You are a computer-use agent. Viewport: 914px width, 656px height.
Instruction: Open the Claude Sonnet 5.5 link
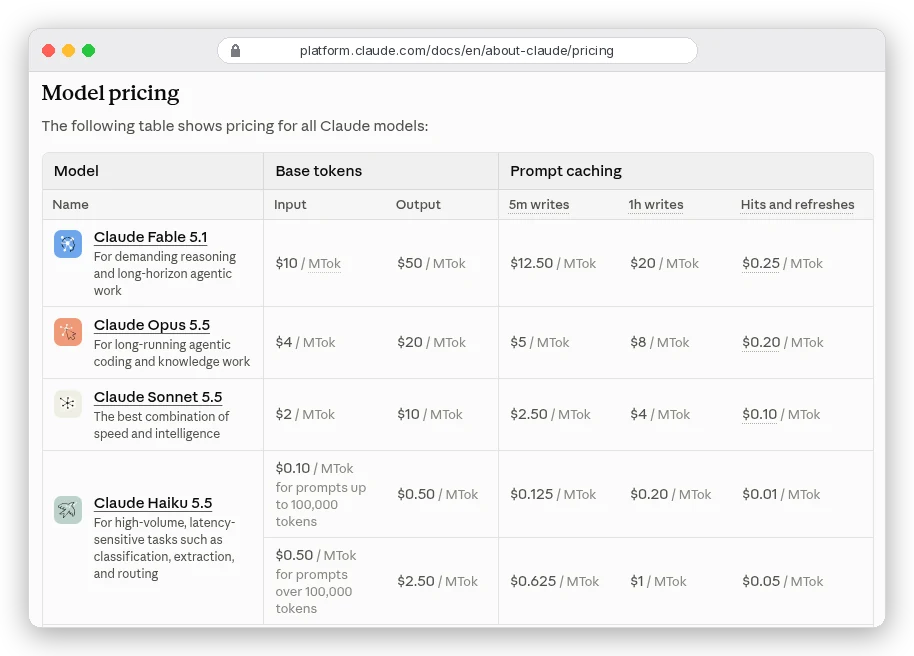158,397
